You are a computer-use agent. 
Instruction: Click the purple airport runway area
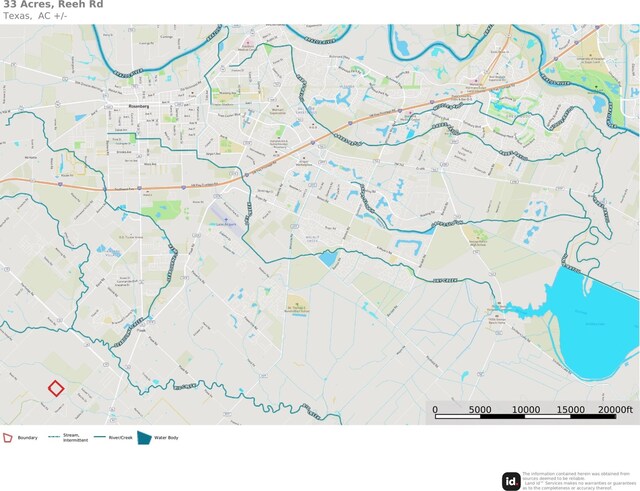[x=228, y=220]
